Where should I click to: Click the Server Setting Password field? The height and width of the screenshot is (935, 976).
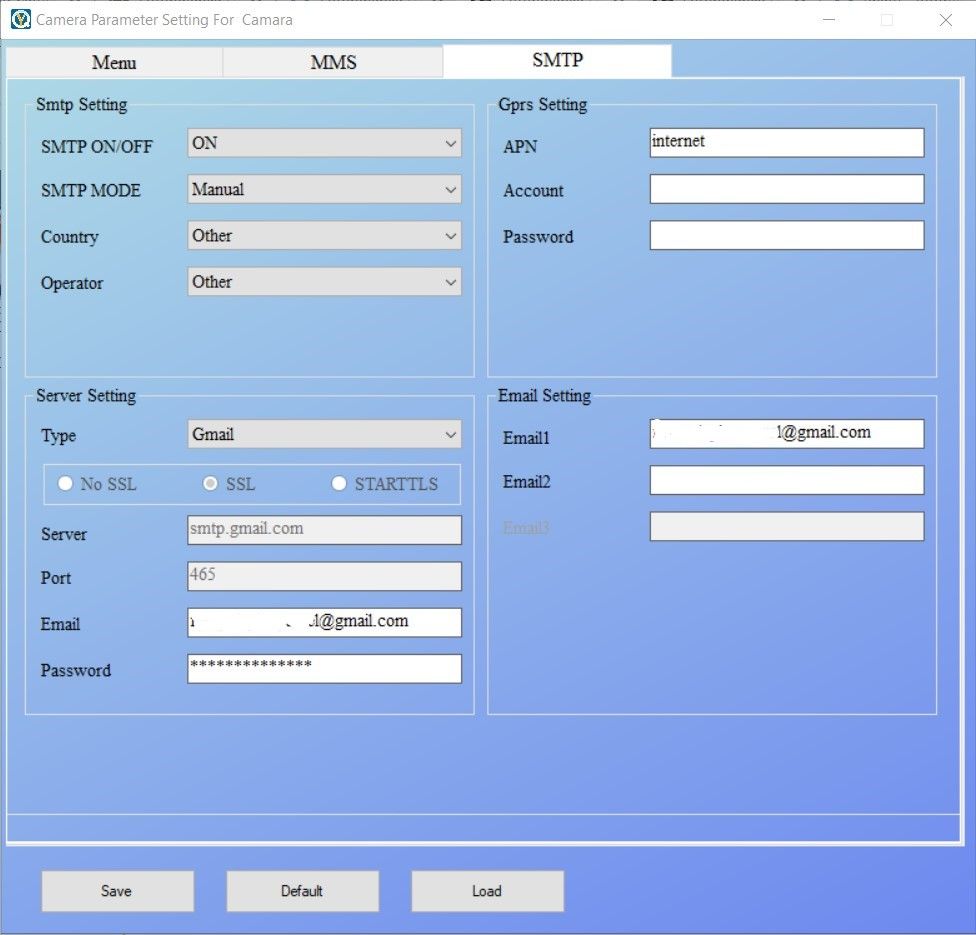(x=324, y=669)
